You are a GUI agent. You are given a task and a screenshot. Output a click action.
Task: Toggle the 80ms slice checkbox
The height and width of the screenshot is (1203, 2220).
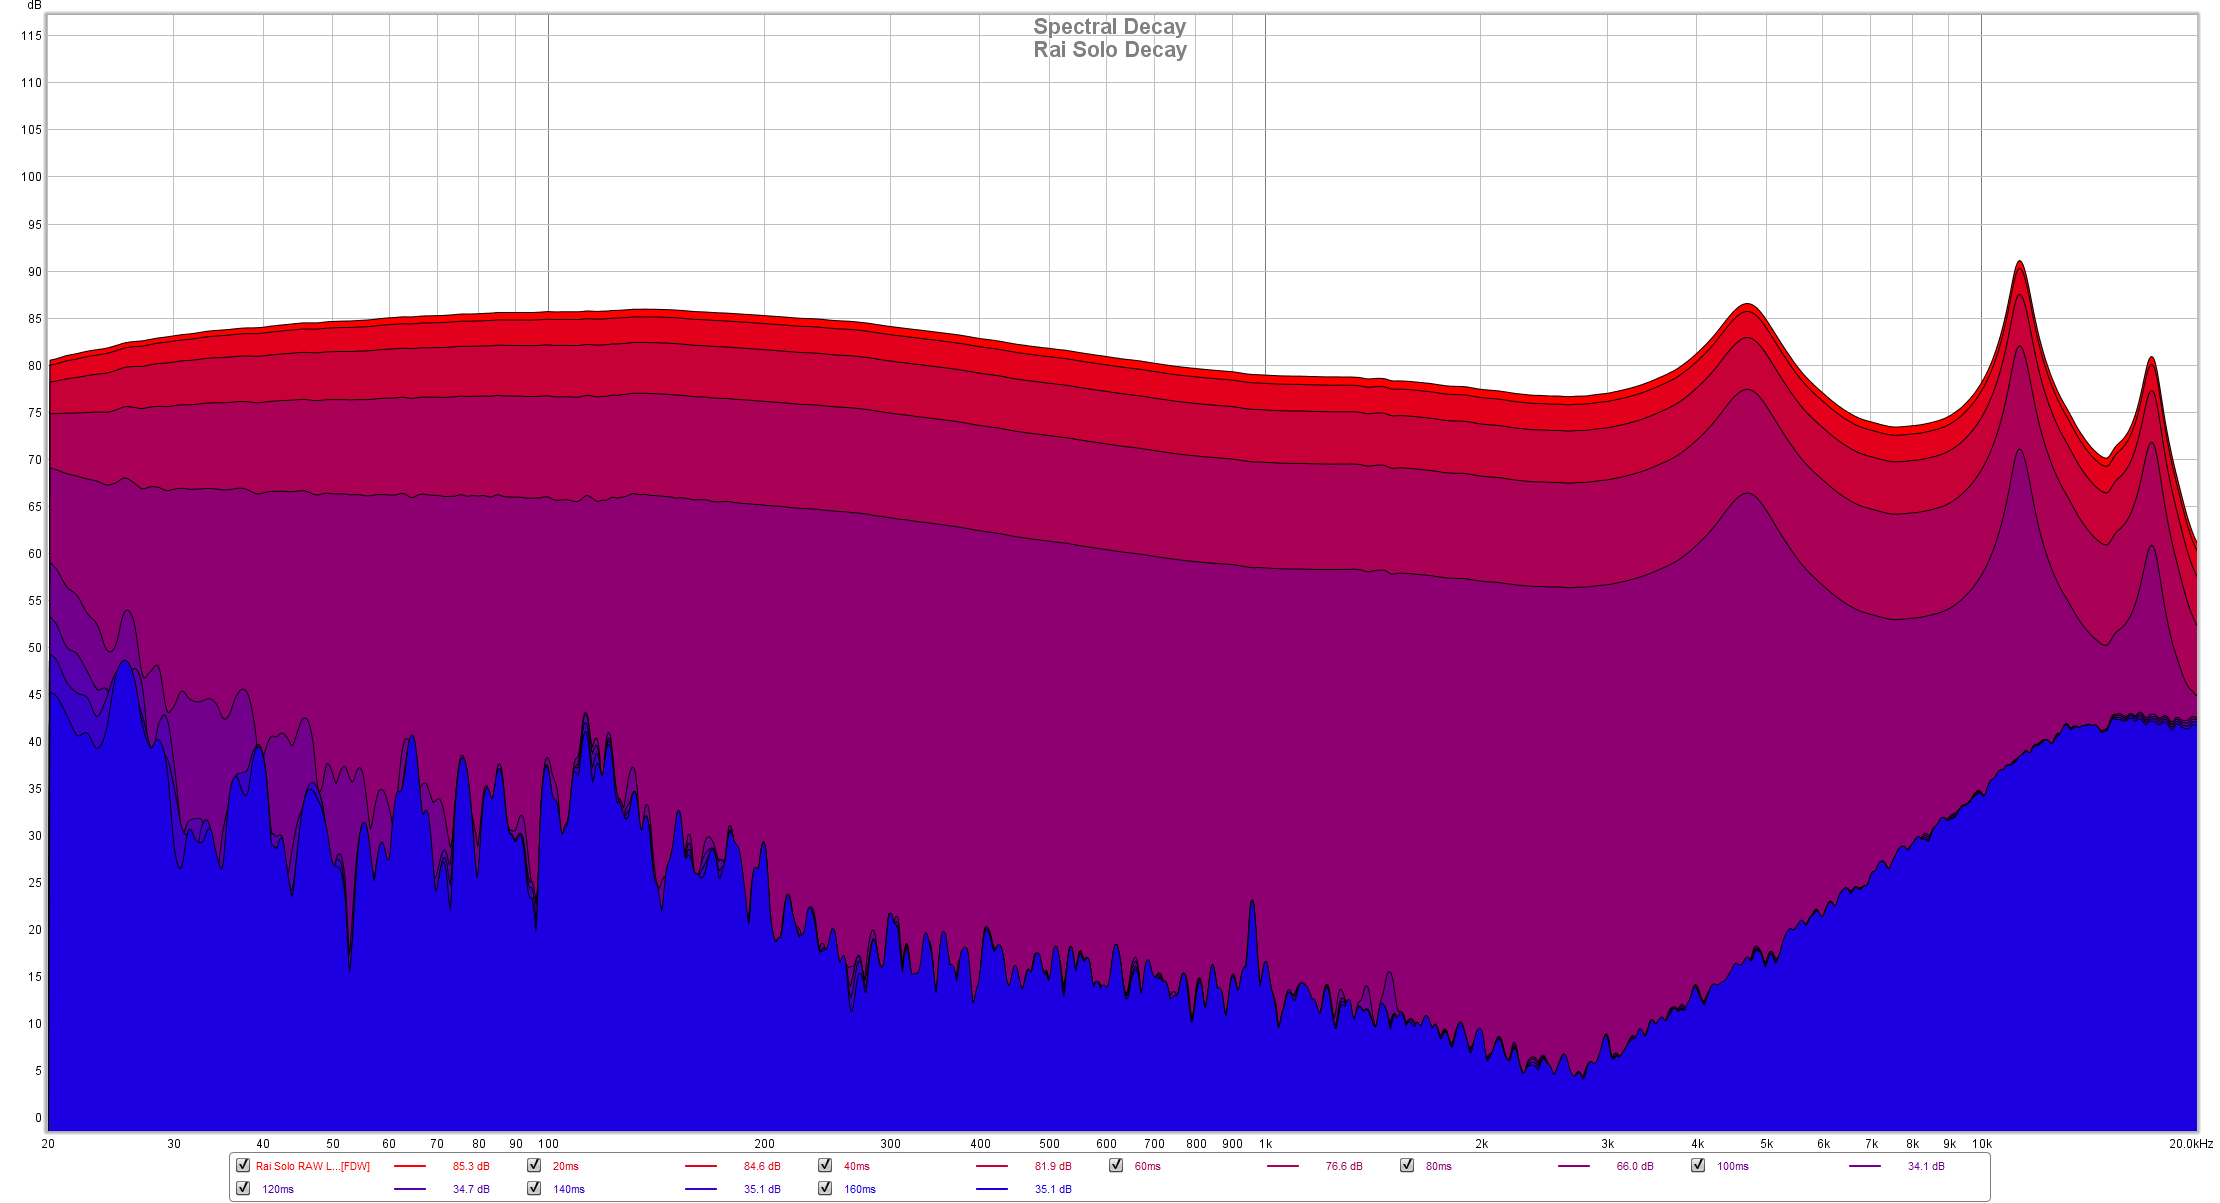click(1407, 1165)
